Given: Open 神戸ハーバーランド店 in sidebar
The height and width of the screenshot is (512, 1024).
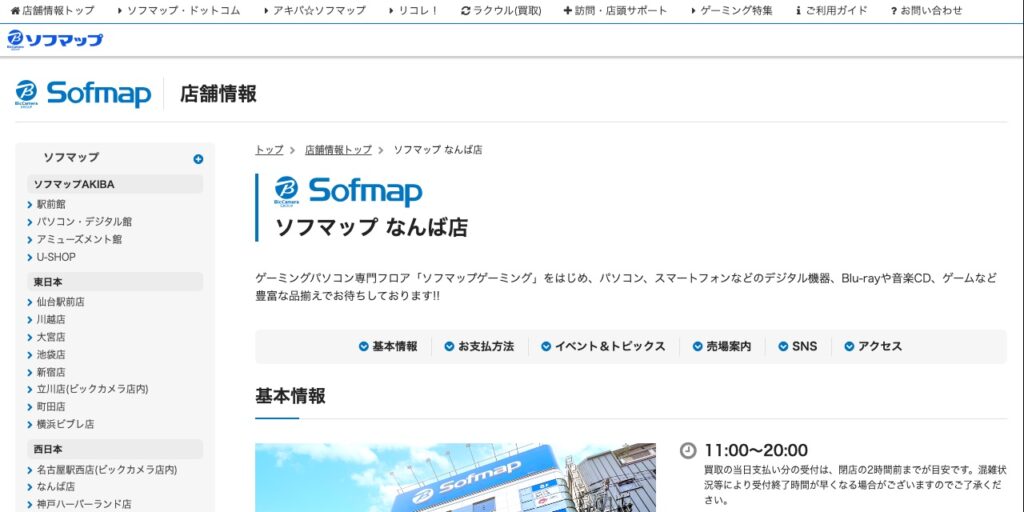Looking at the screenshot, I should (84, 504).
